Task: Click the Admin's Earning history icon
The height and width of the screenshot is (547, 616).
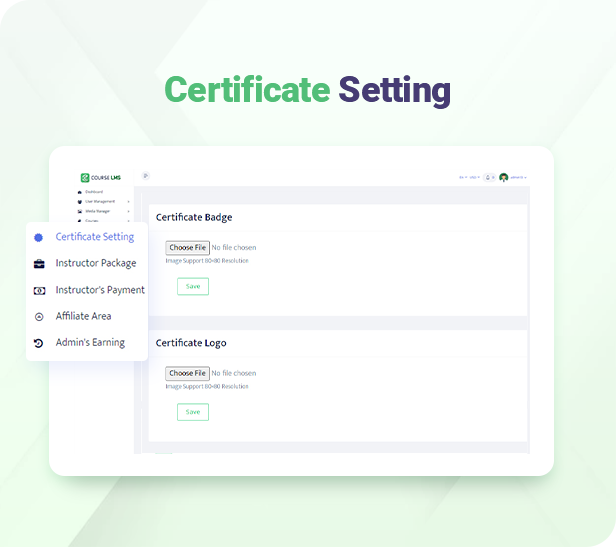Action: 39,343
